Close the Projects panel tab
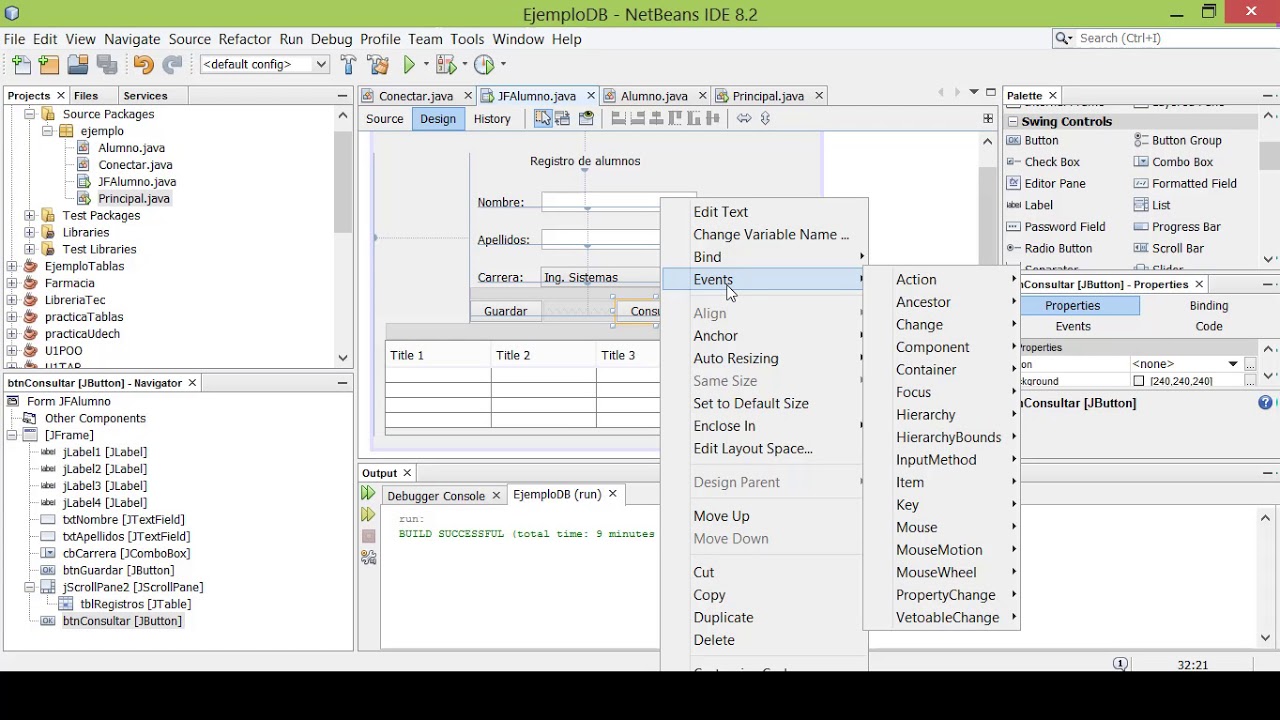The width and height of the screenshot is (1280, 720). [60, 96]
